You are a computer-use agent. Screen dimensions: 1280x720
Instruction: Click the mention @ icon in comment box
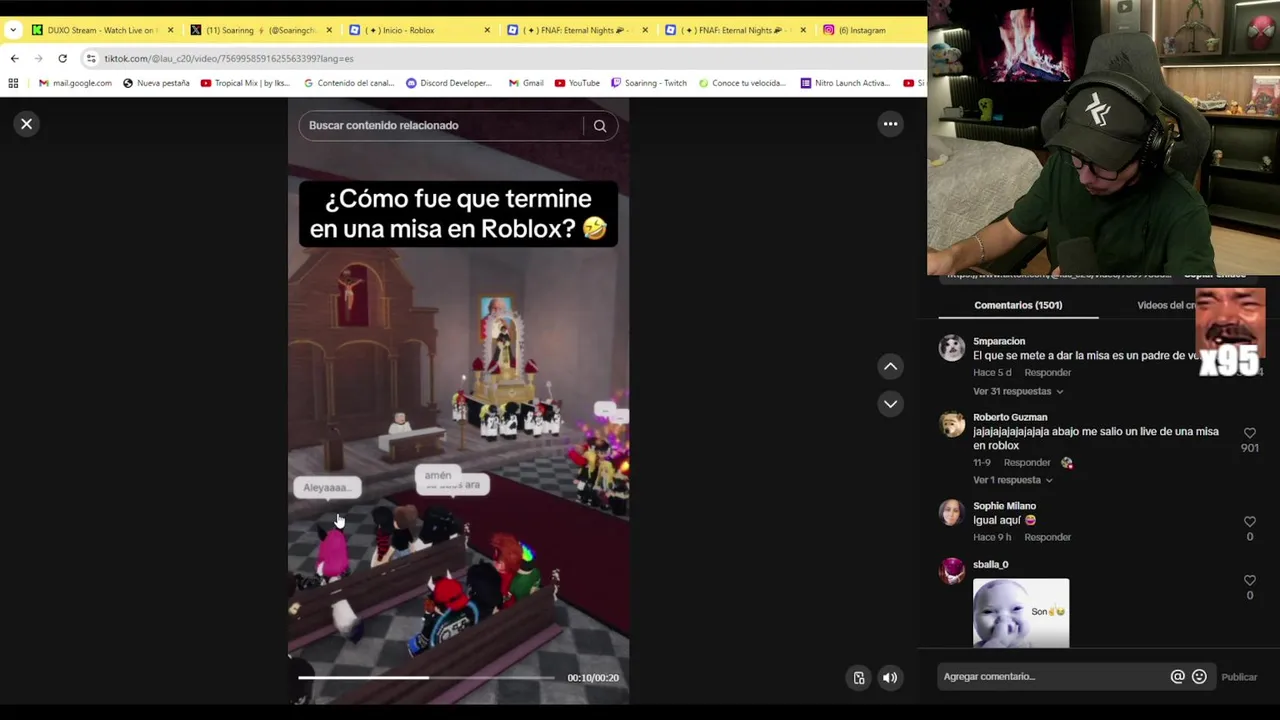[x=1177, y=677]
